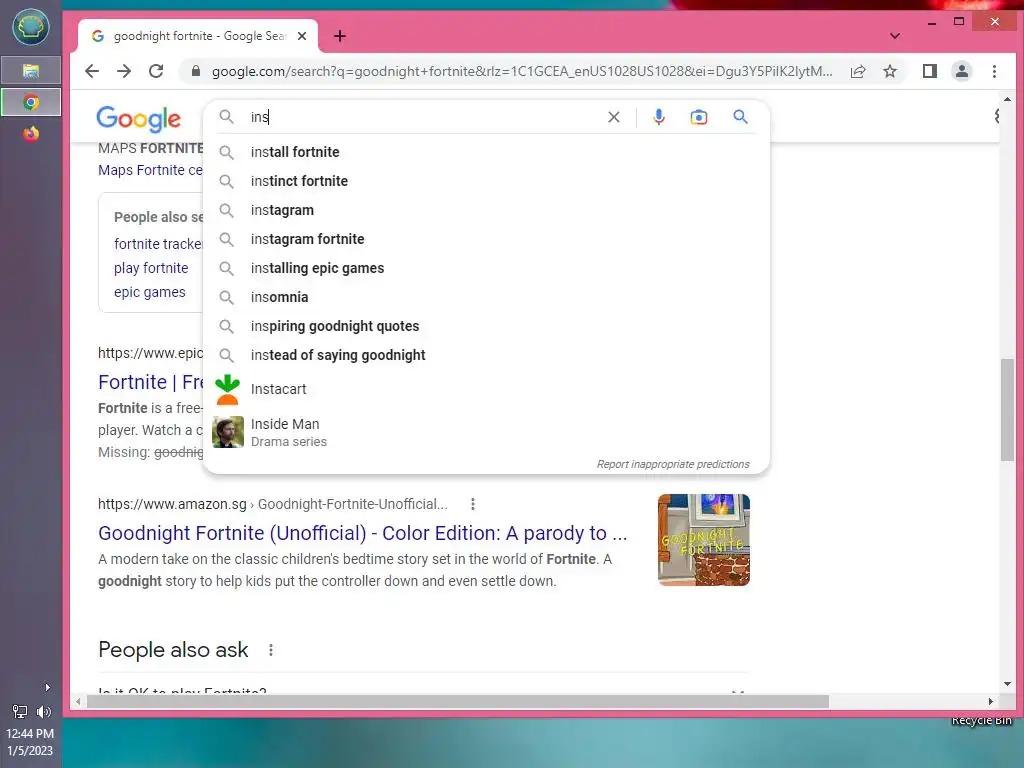Reload the Google search page

coord(156,71)
